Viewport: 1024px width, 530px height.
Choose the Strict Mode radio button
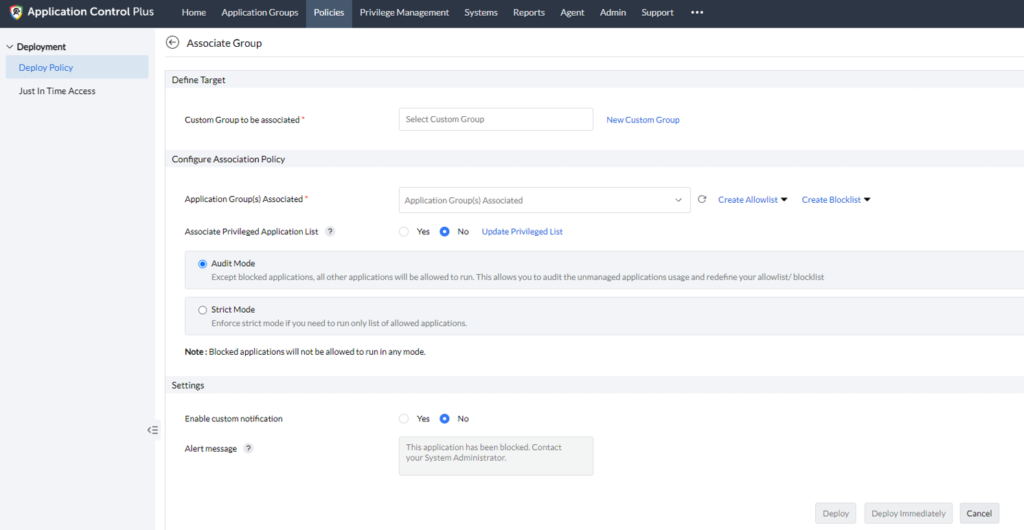(202, 310)
